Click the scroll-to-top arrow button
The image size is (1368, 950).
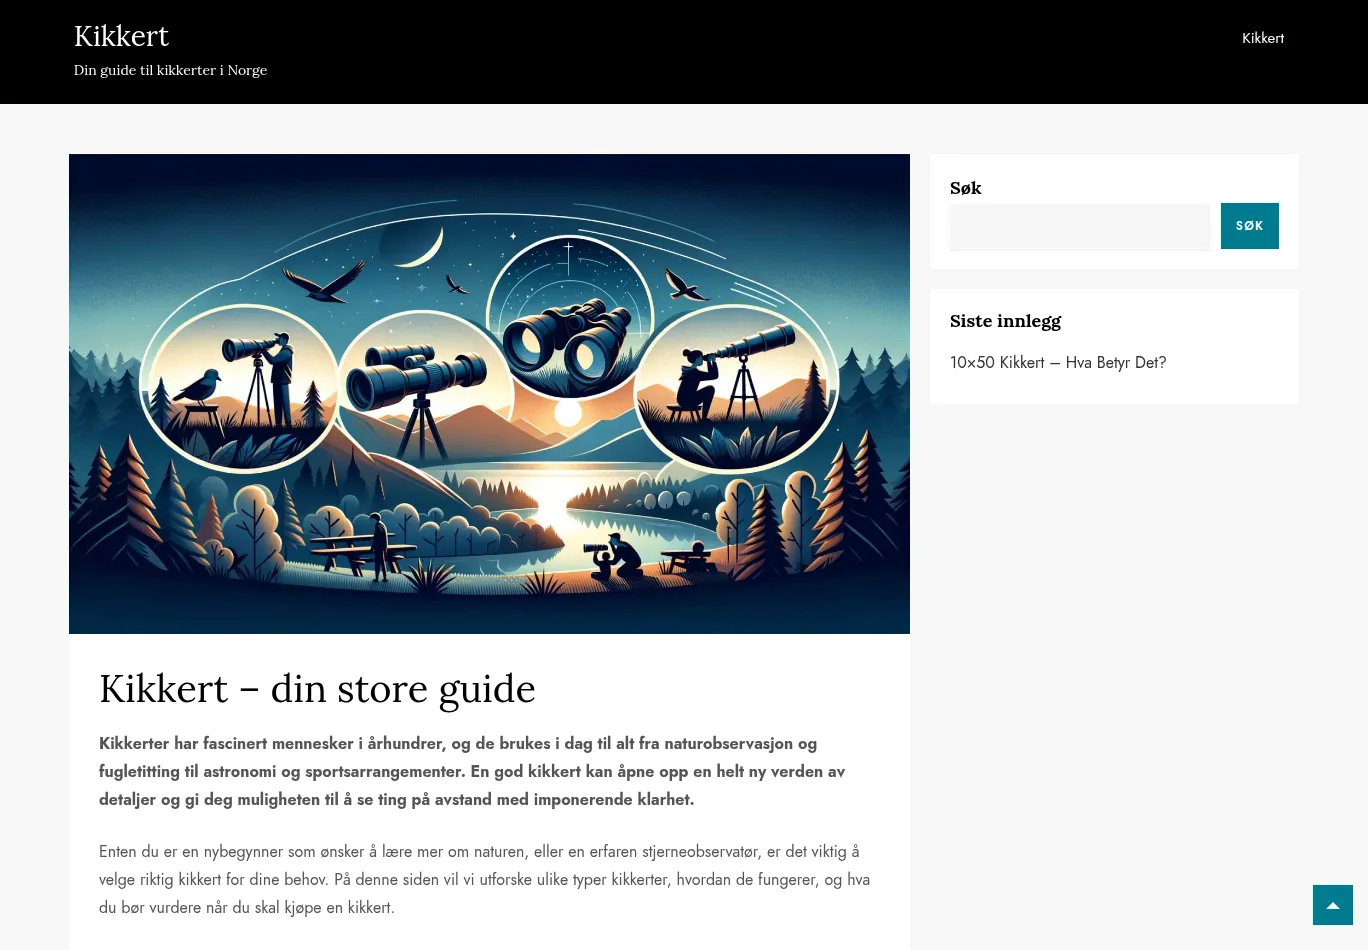click(x=1332, y=905)
